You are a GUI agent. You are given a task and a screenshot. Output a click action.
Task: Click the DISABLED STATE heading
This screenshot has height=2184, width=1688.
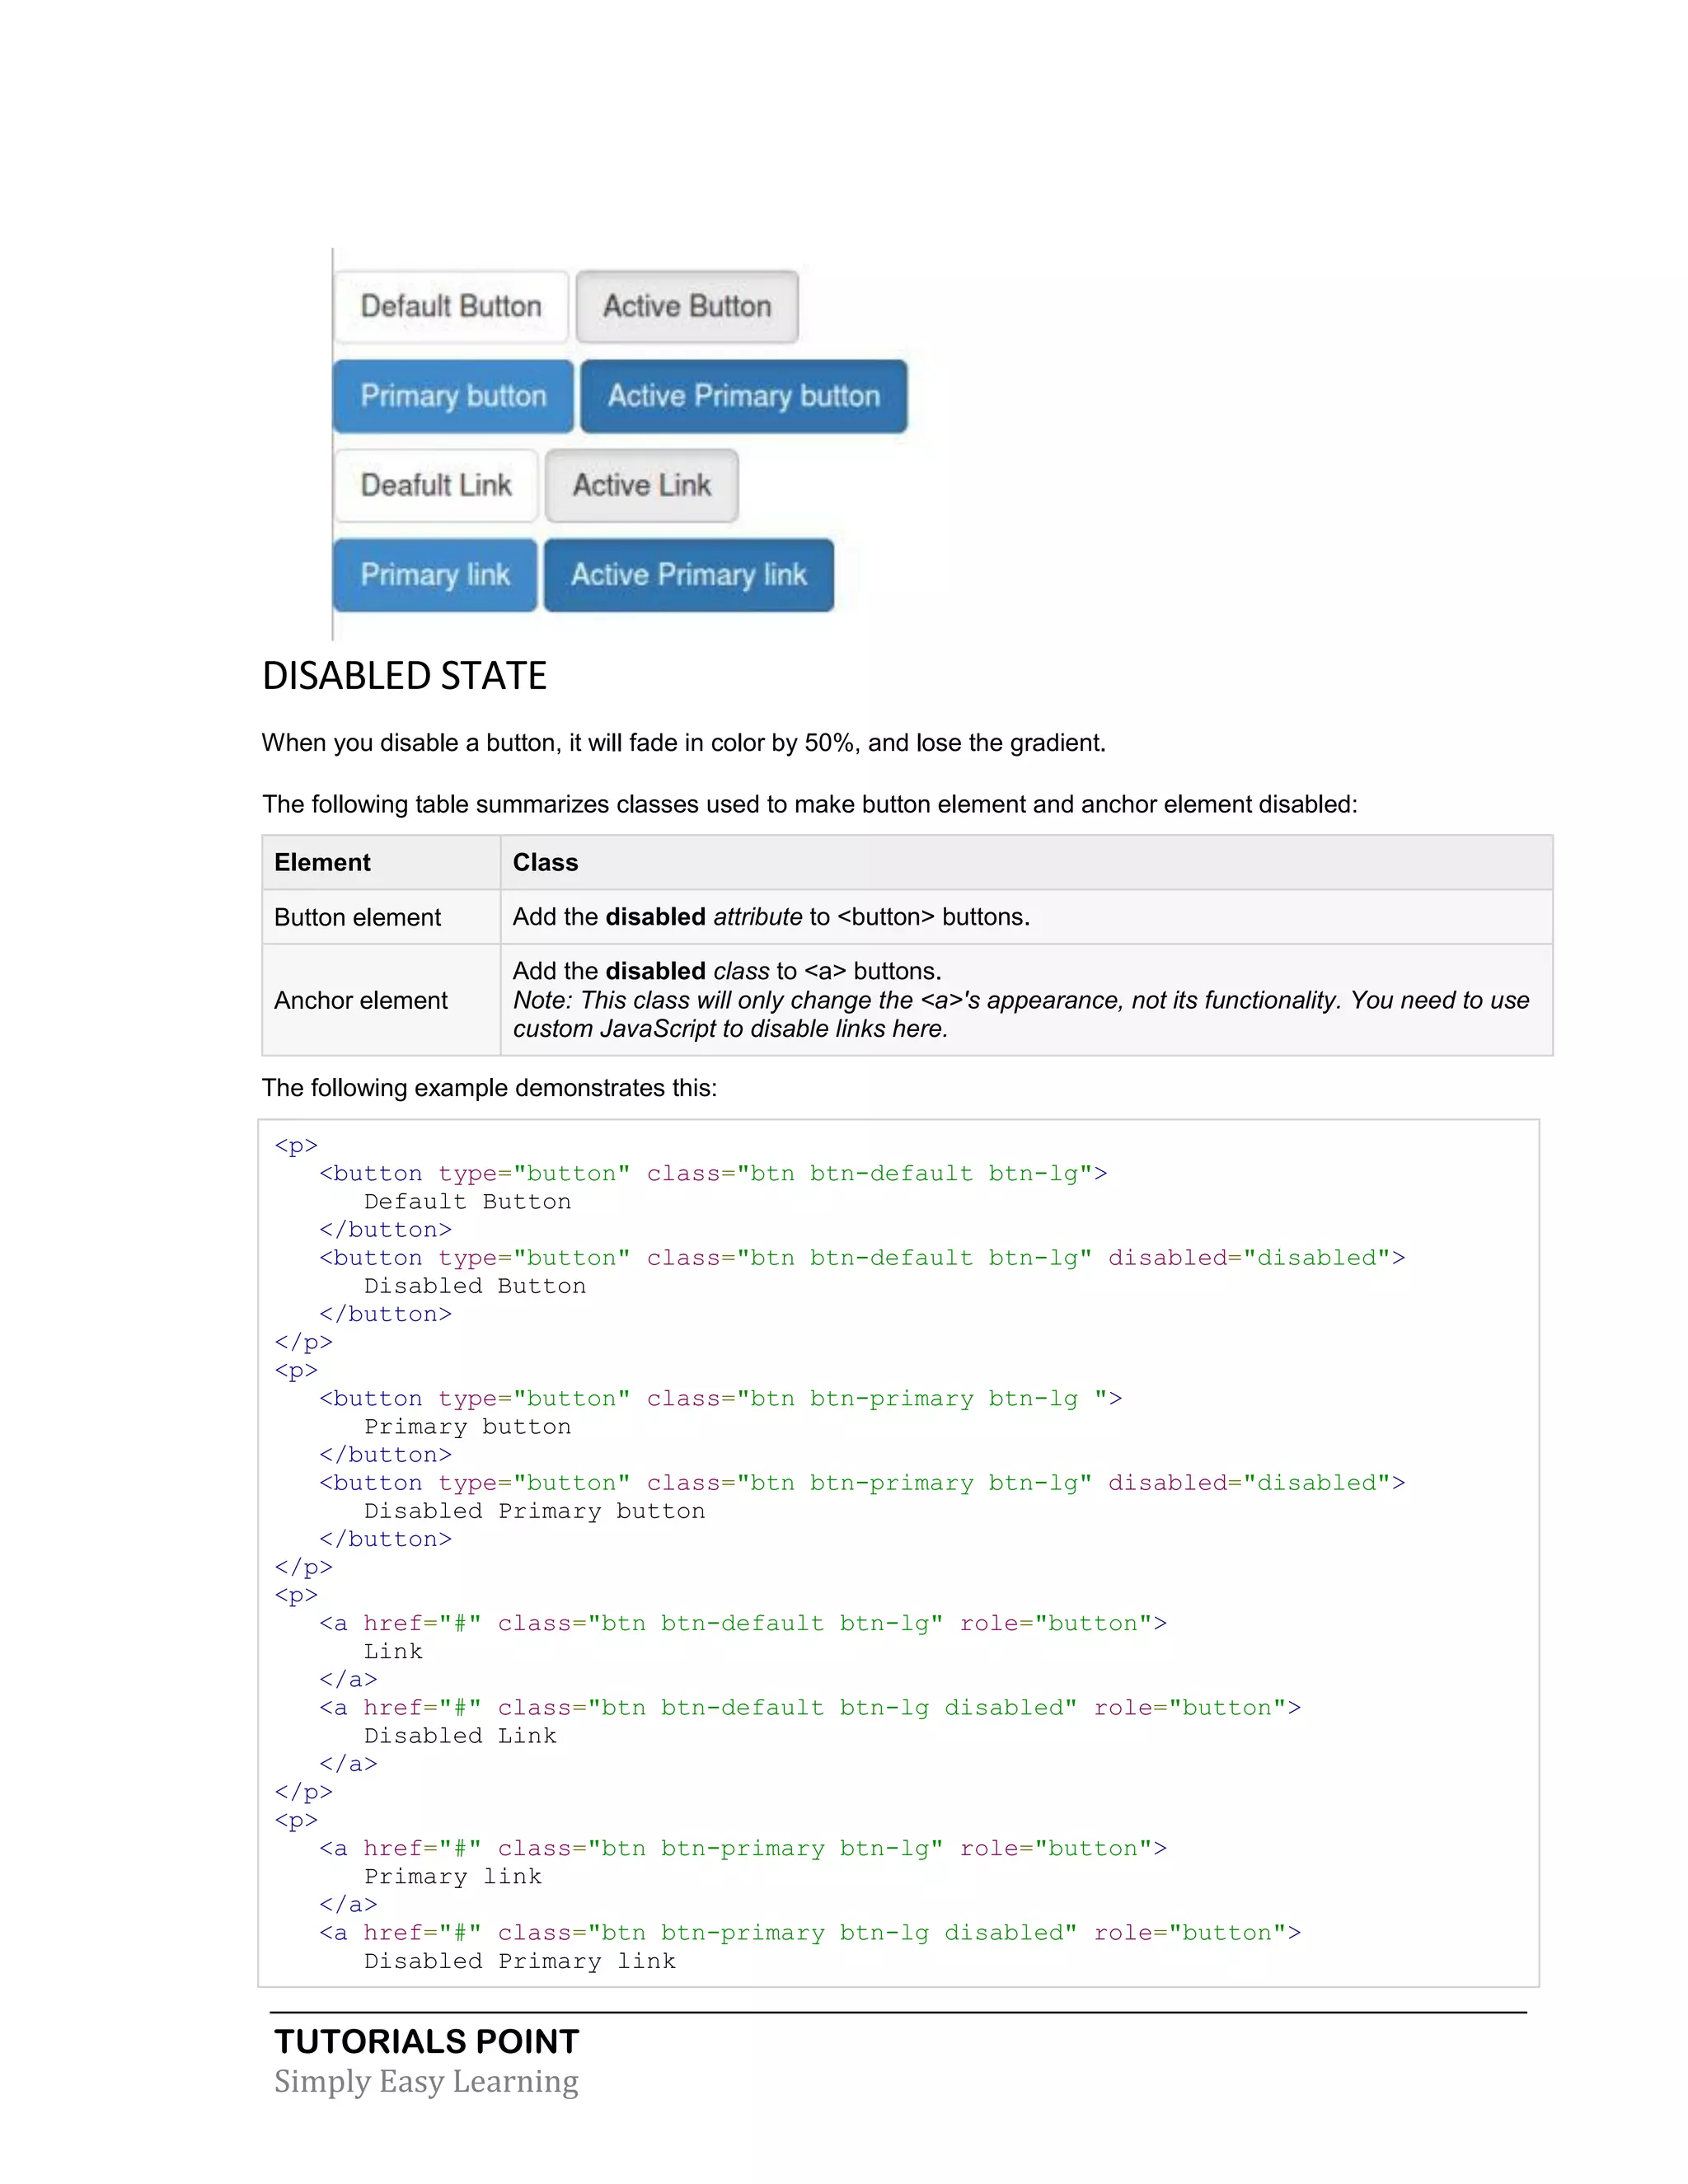tap(404, 677)
